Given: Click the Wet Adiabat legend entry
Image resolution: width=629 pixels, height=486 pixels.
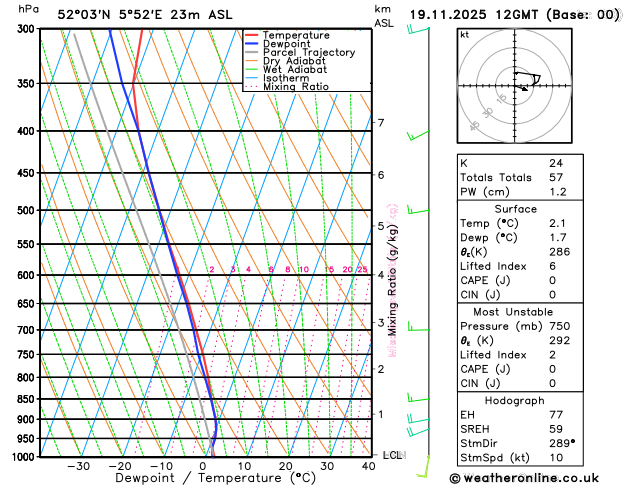Looking at the screenshot, I should 286,69.
